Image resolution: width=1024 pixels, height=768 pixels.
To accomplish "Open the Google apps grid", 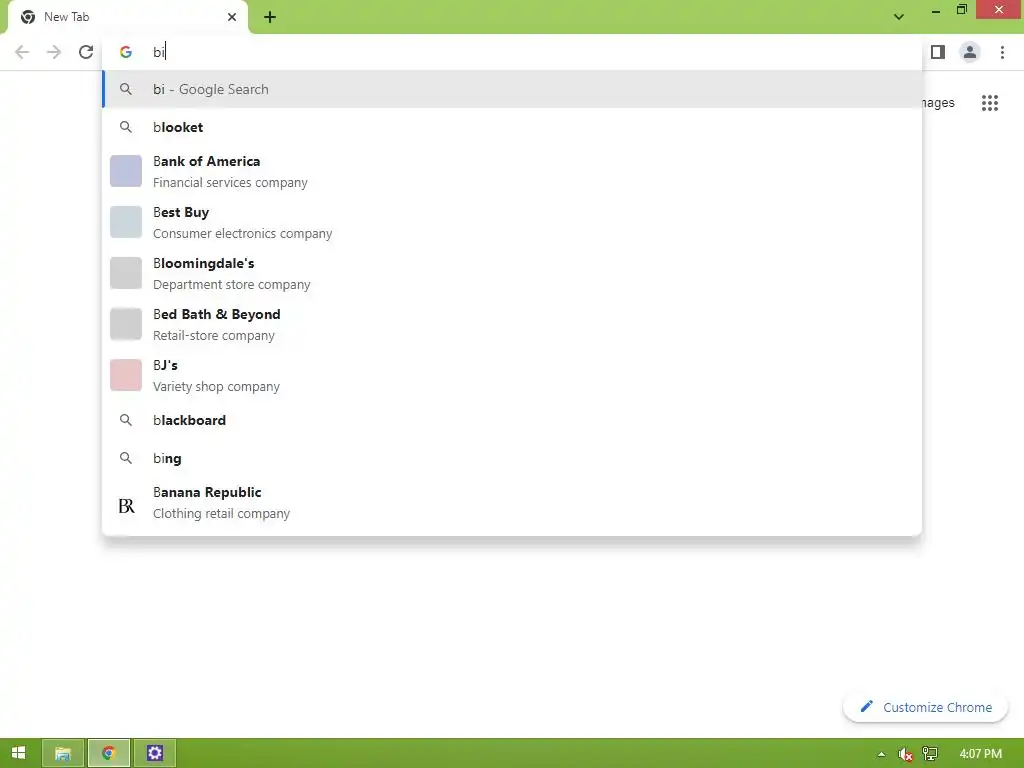I will tap(990, 103).
